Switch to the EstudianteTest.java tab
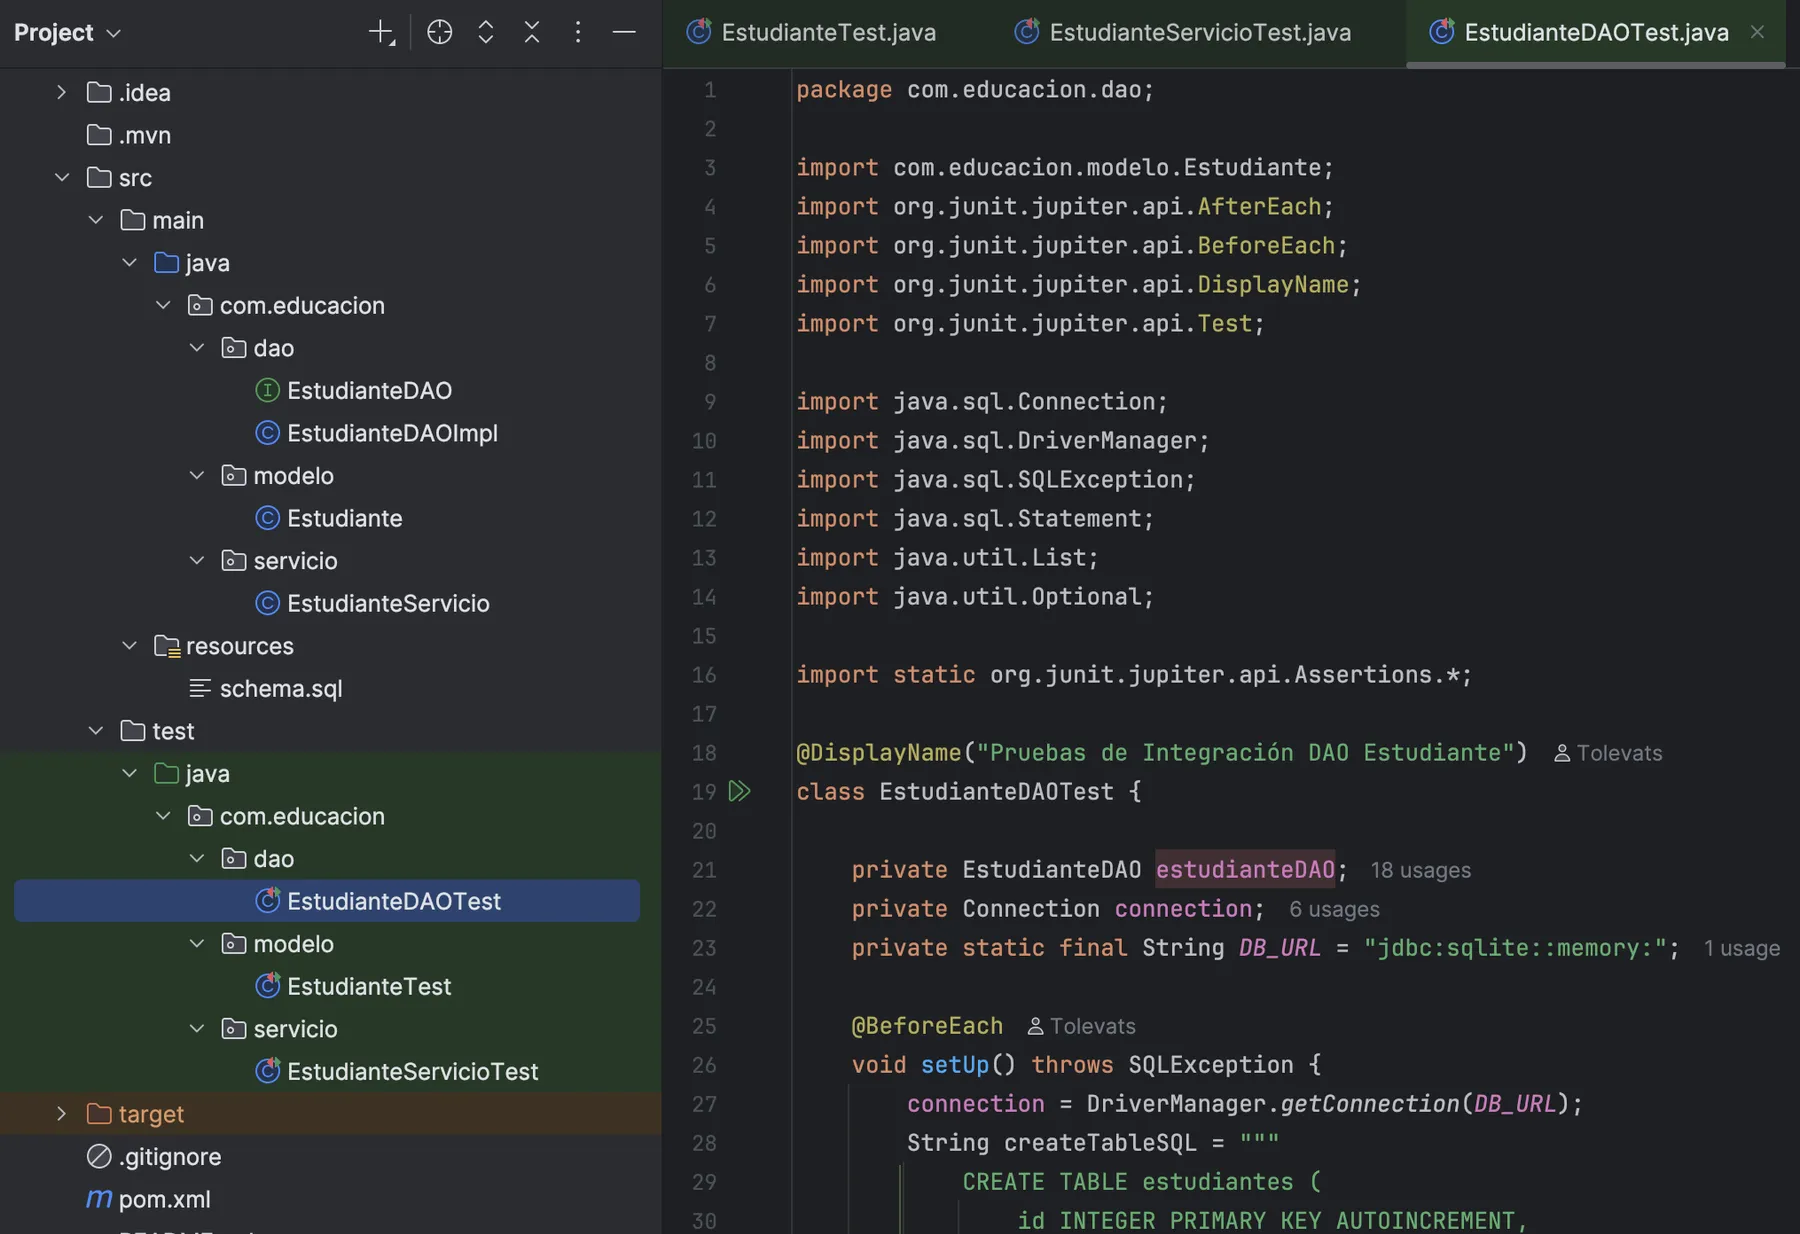The image size is (1800, 1234). (x=812, y=33)
